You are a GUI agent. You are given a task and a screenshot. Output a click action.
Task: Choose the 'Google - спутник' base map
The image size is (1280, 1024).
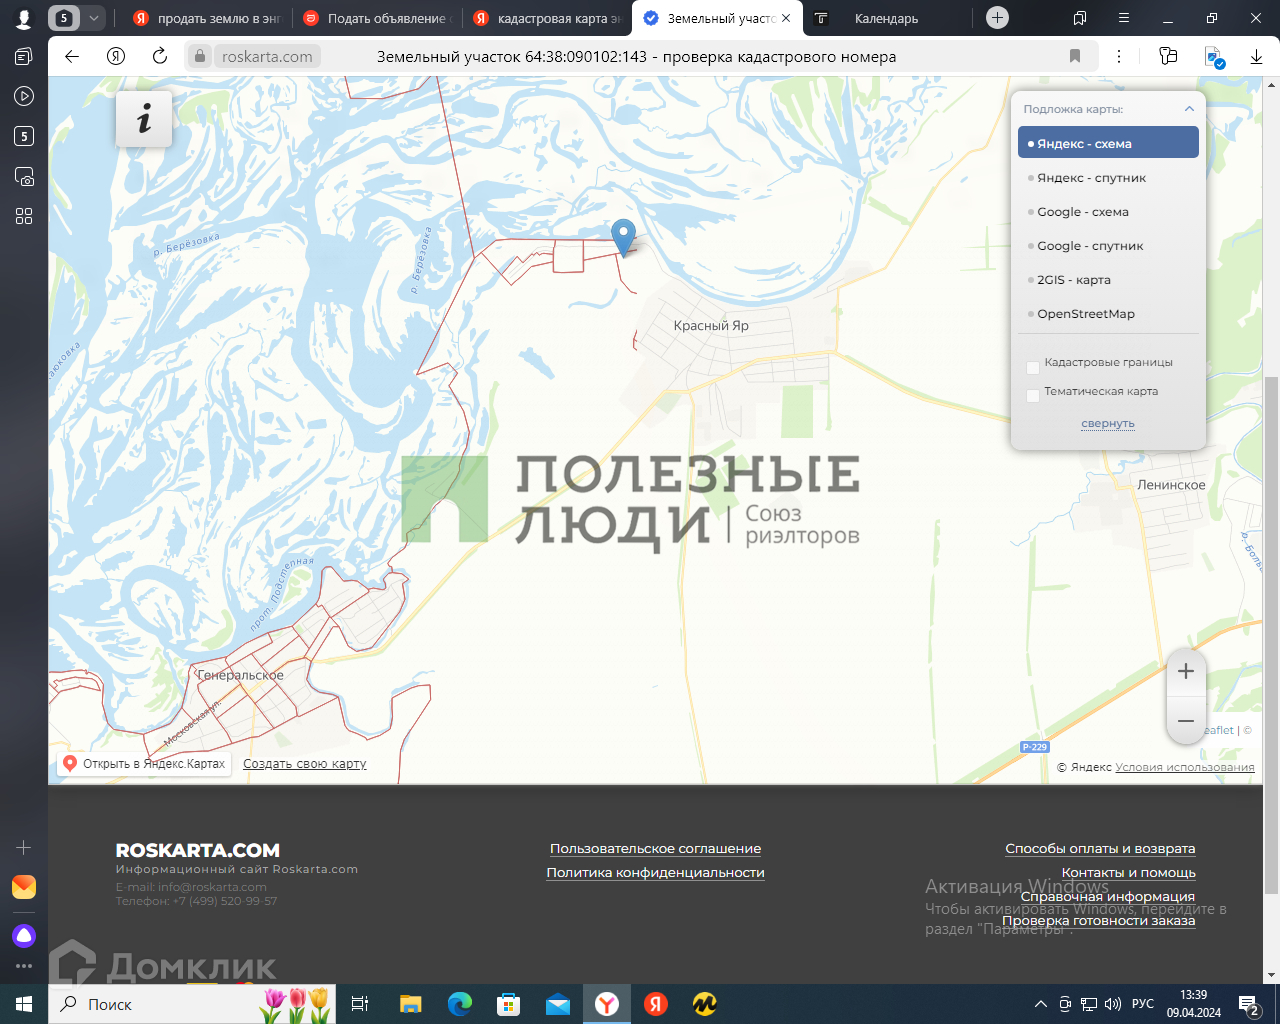1108,245
